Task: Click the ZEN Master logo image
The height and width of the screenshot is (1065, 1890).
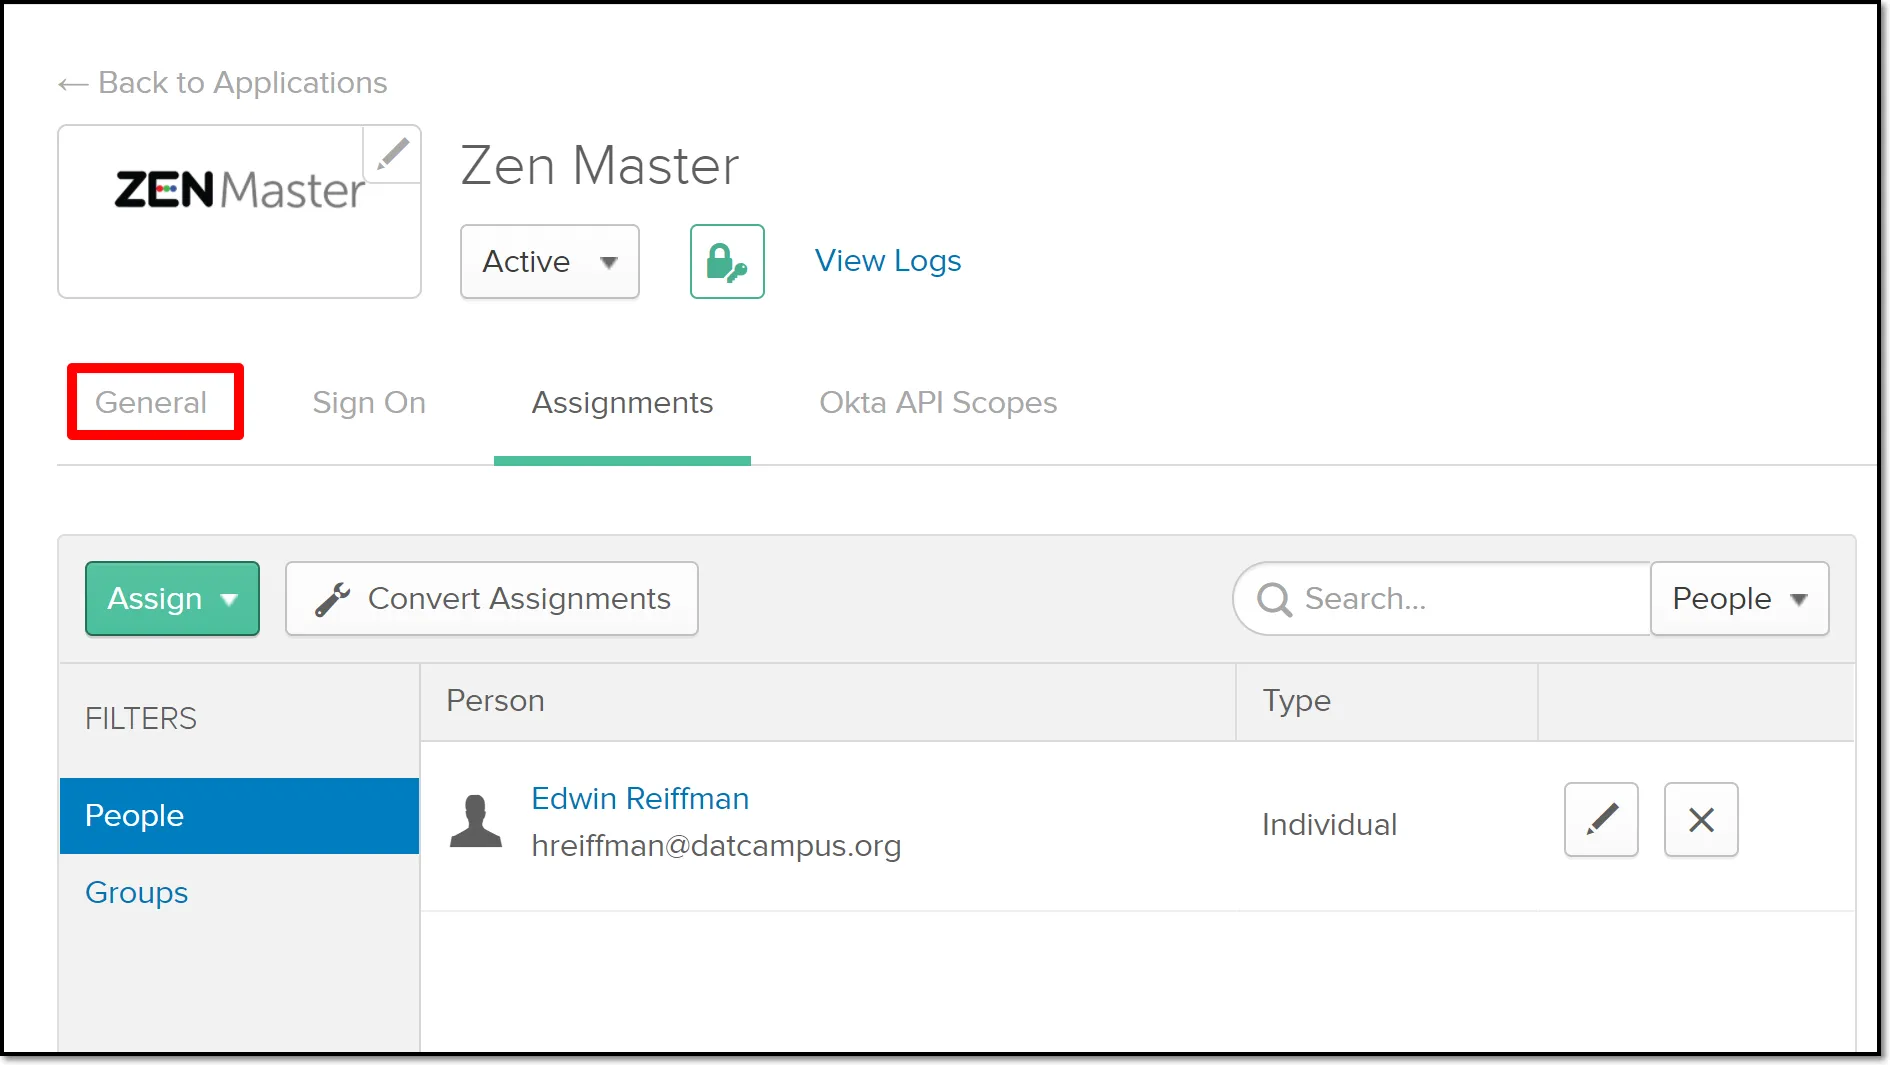Action: coord(239,190)
